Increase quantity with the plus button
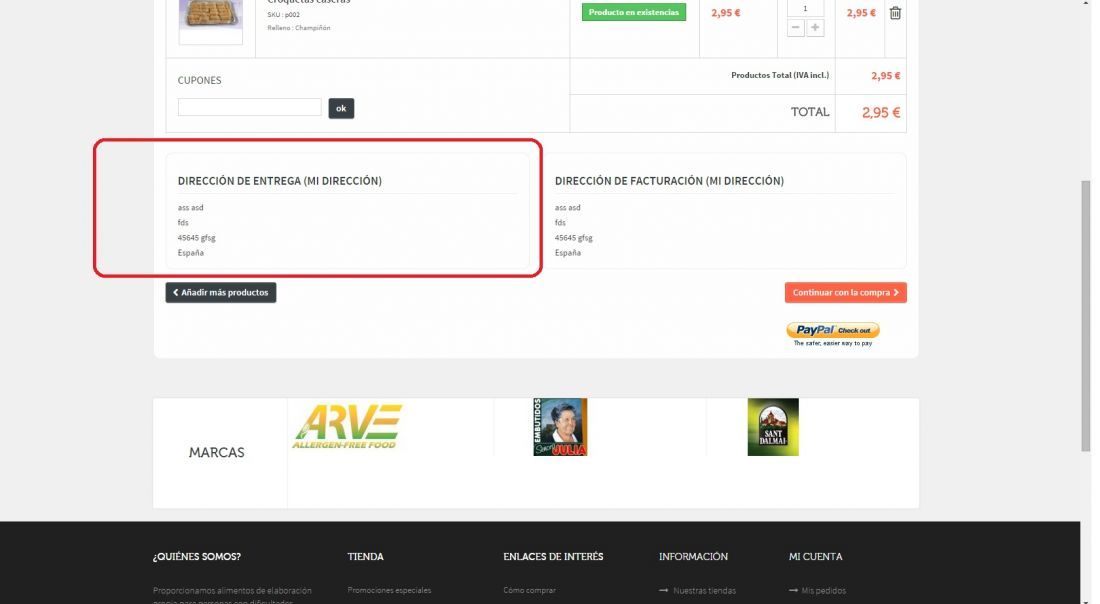 click(x=815, y=27)
